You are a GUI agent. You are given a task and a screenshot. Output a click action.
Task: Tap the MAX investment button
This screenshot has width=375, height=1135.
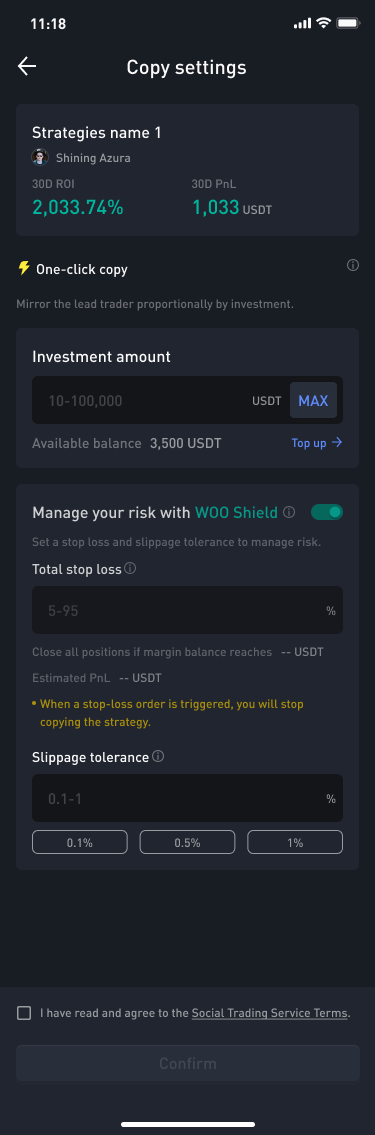pos(313,400)
